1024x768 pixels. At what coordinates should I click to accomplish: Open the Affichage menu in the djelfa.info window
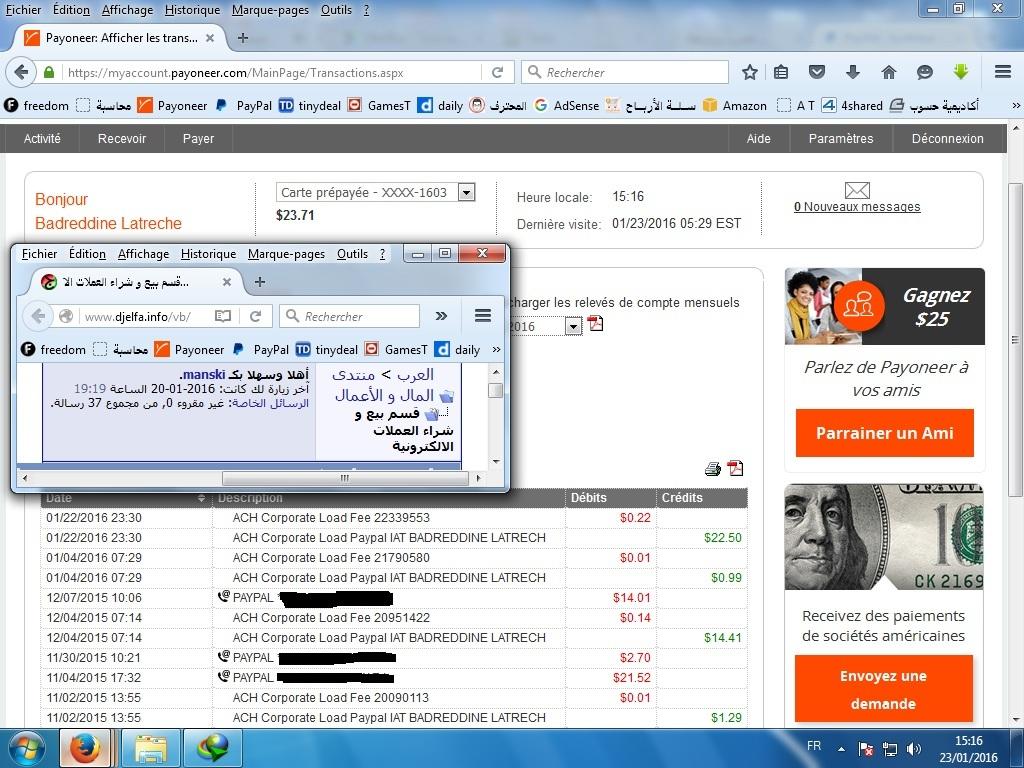pyautogui.click(x=143, y=253)
